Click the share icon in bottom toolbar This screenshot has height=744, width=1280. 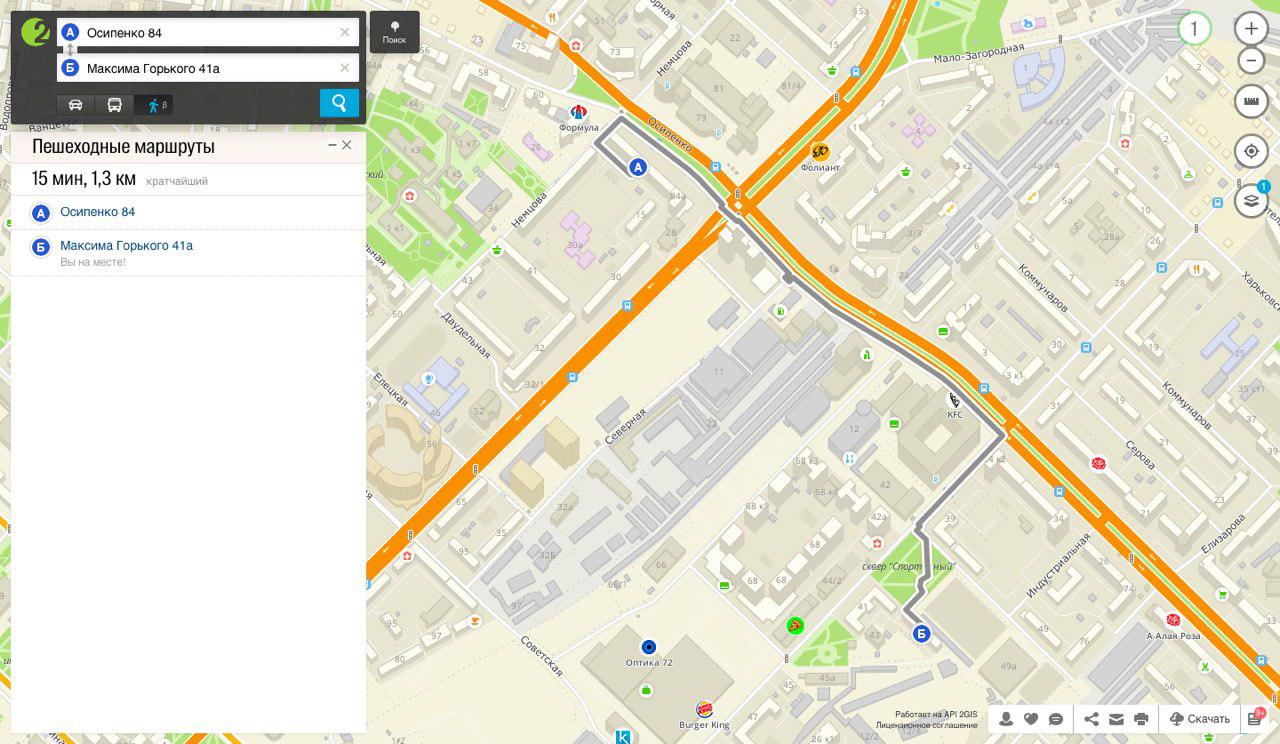click(x=1091, y=719)
